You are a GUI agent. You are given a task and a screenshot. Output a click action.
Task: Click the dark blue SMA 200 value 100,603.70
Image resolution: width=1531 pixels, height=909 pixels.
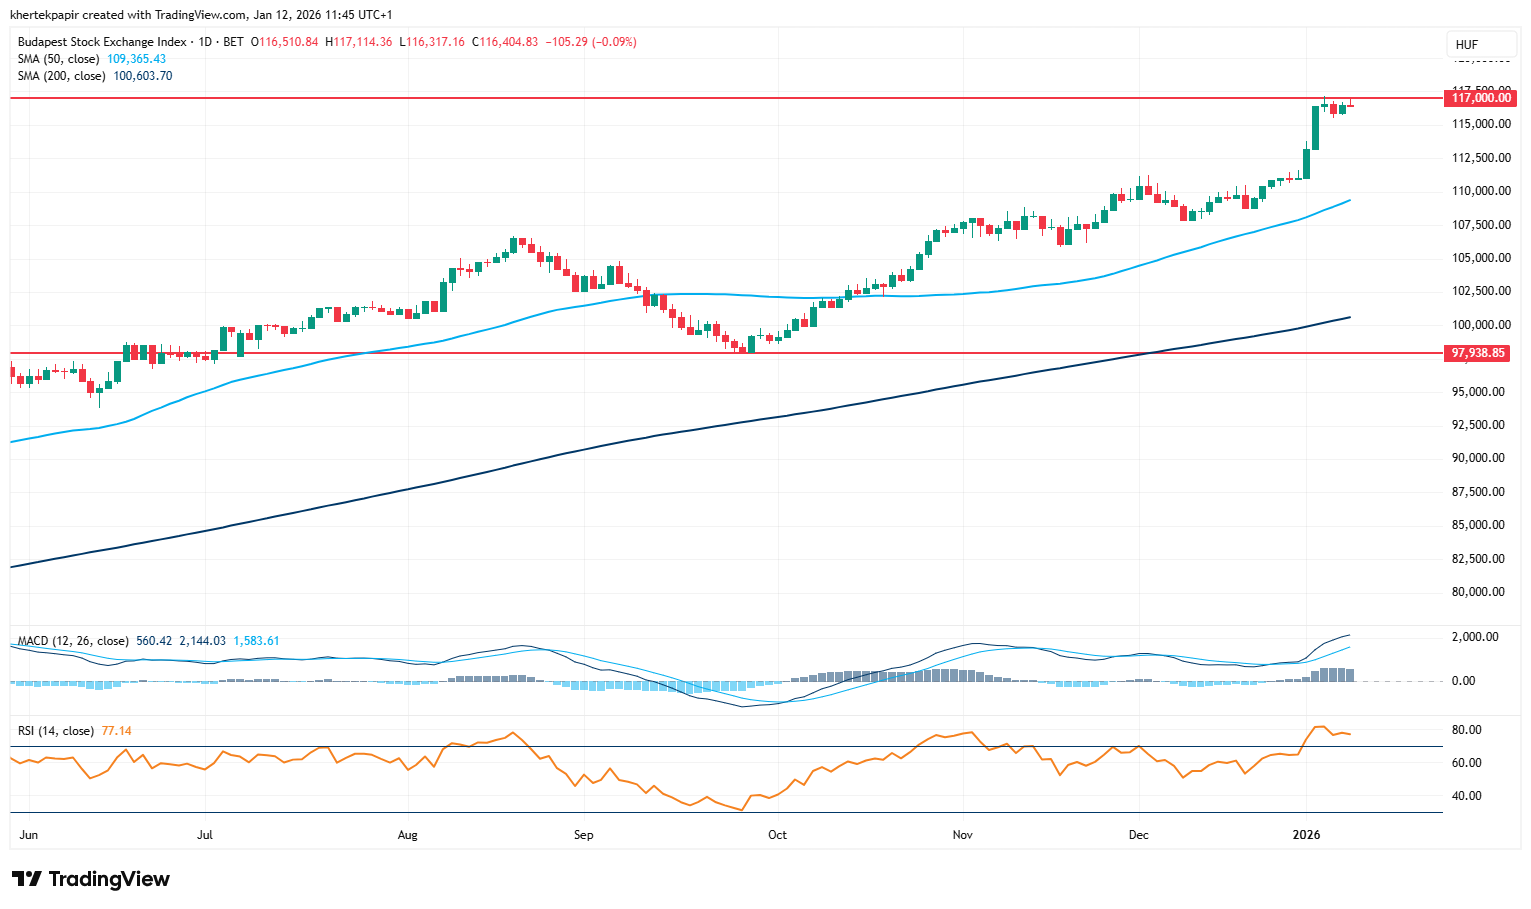click(142, 76)
